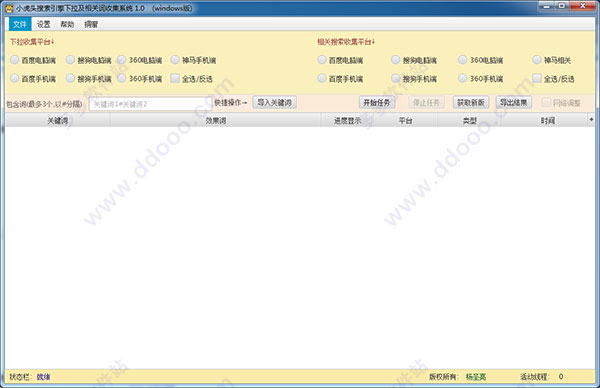Click the 停止任务 button
Viewport: 600px width, 388px height.
pos(426,103)
